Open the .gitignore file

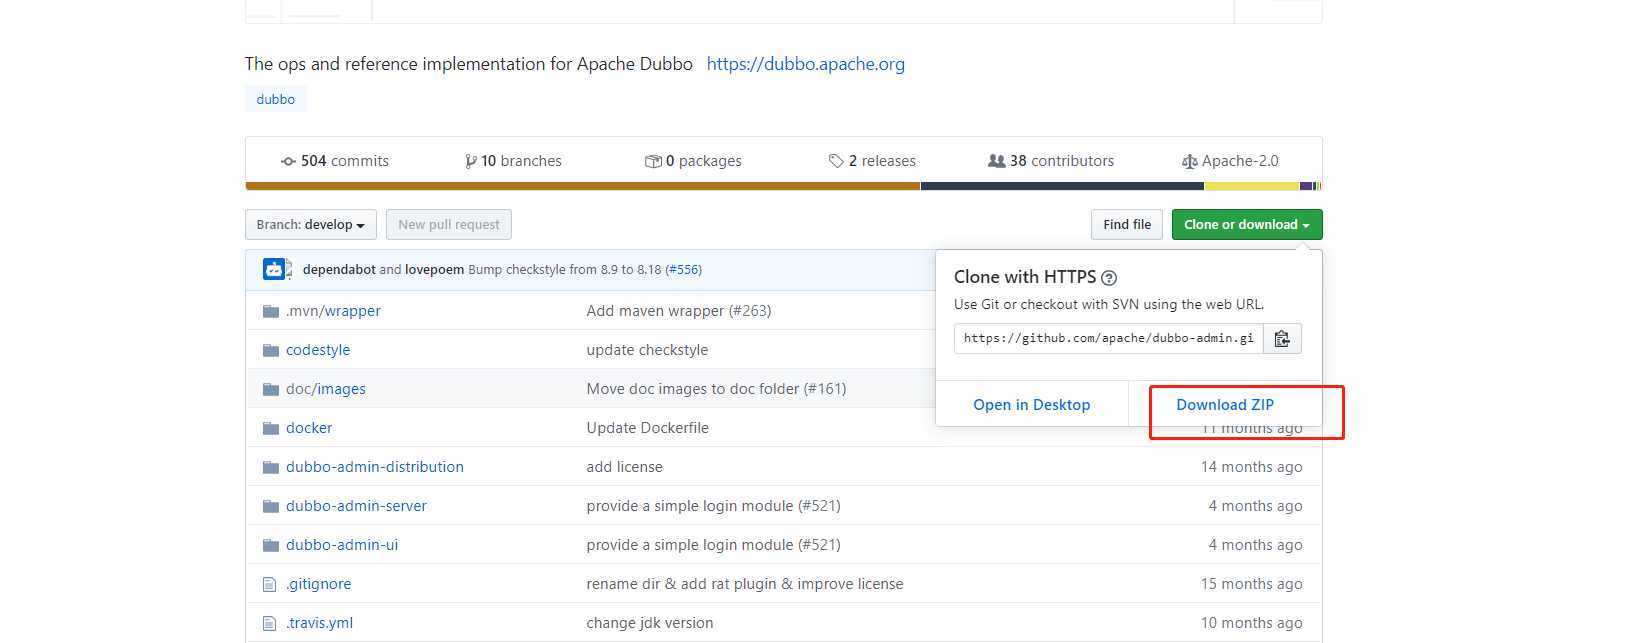(x=318, y=584)
